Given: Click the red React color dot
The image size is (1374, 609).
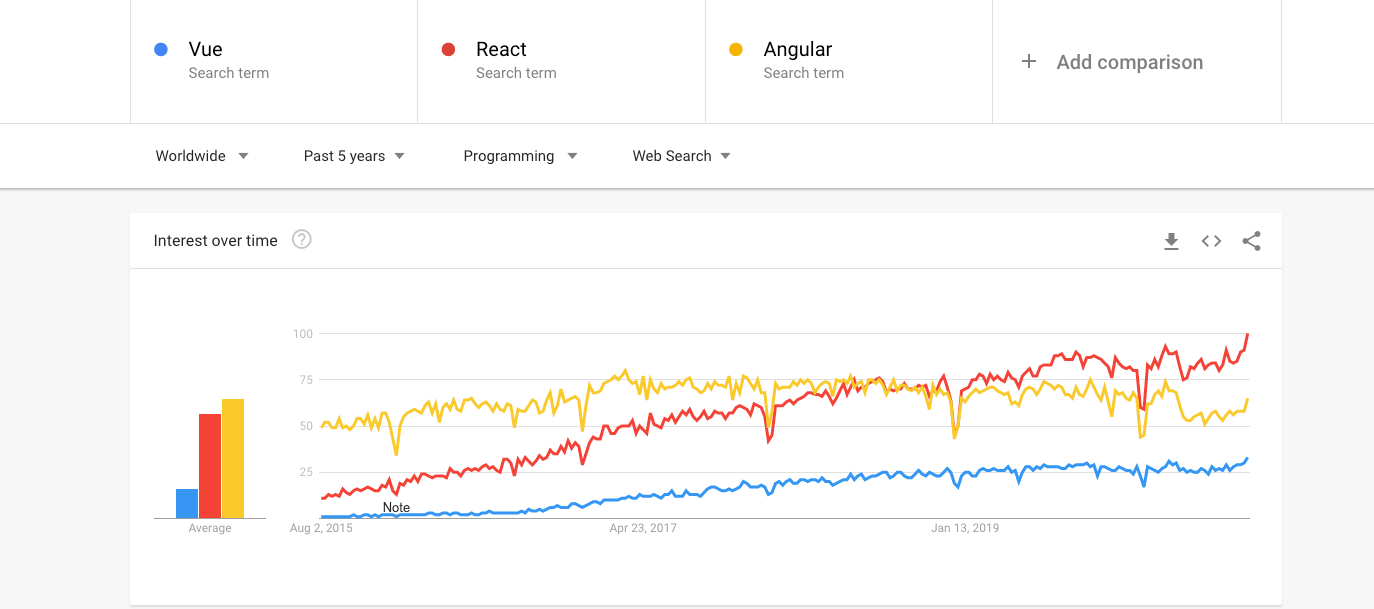Looking at the screenshot, I should pyautogui.click(x=449, y=49).
